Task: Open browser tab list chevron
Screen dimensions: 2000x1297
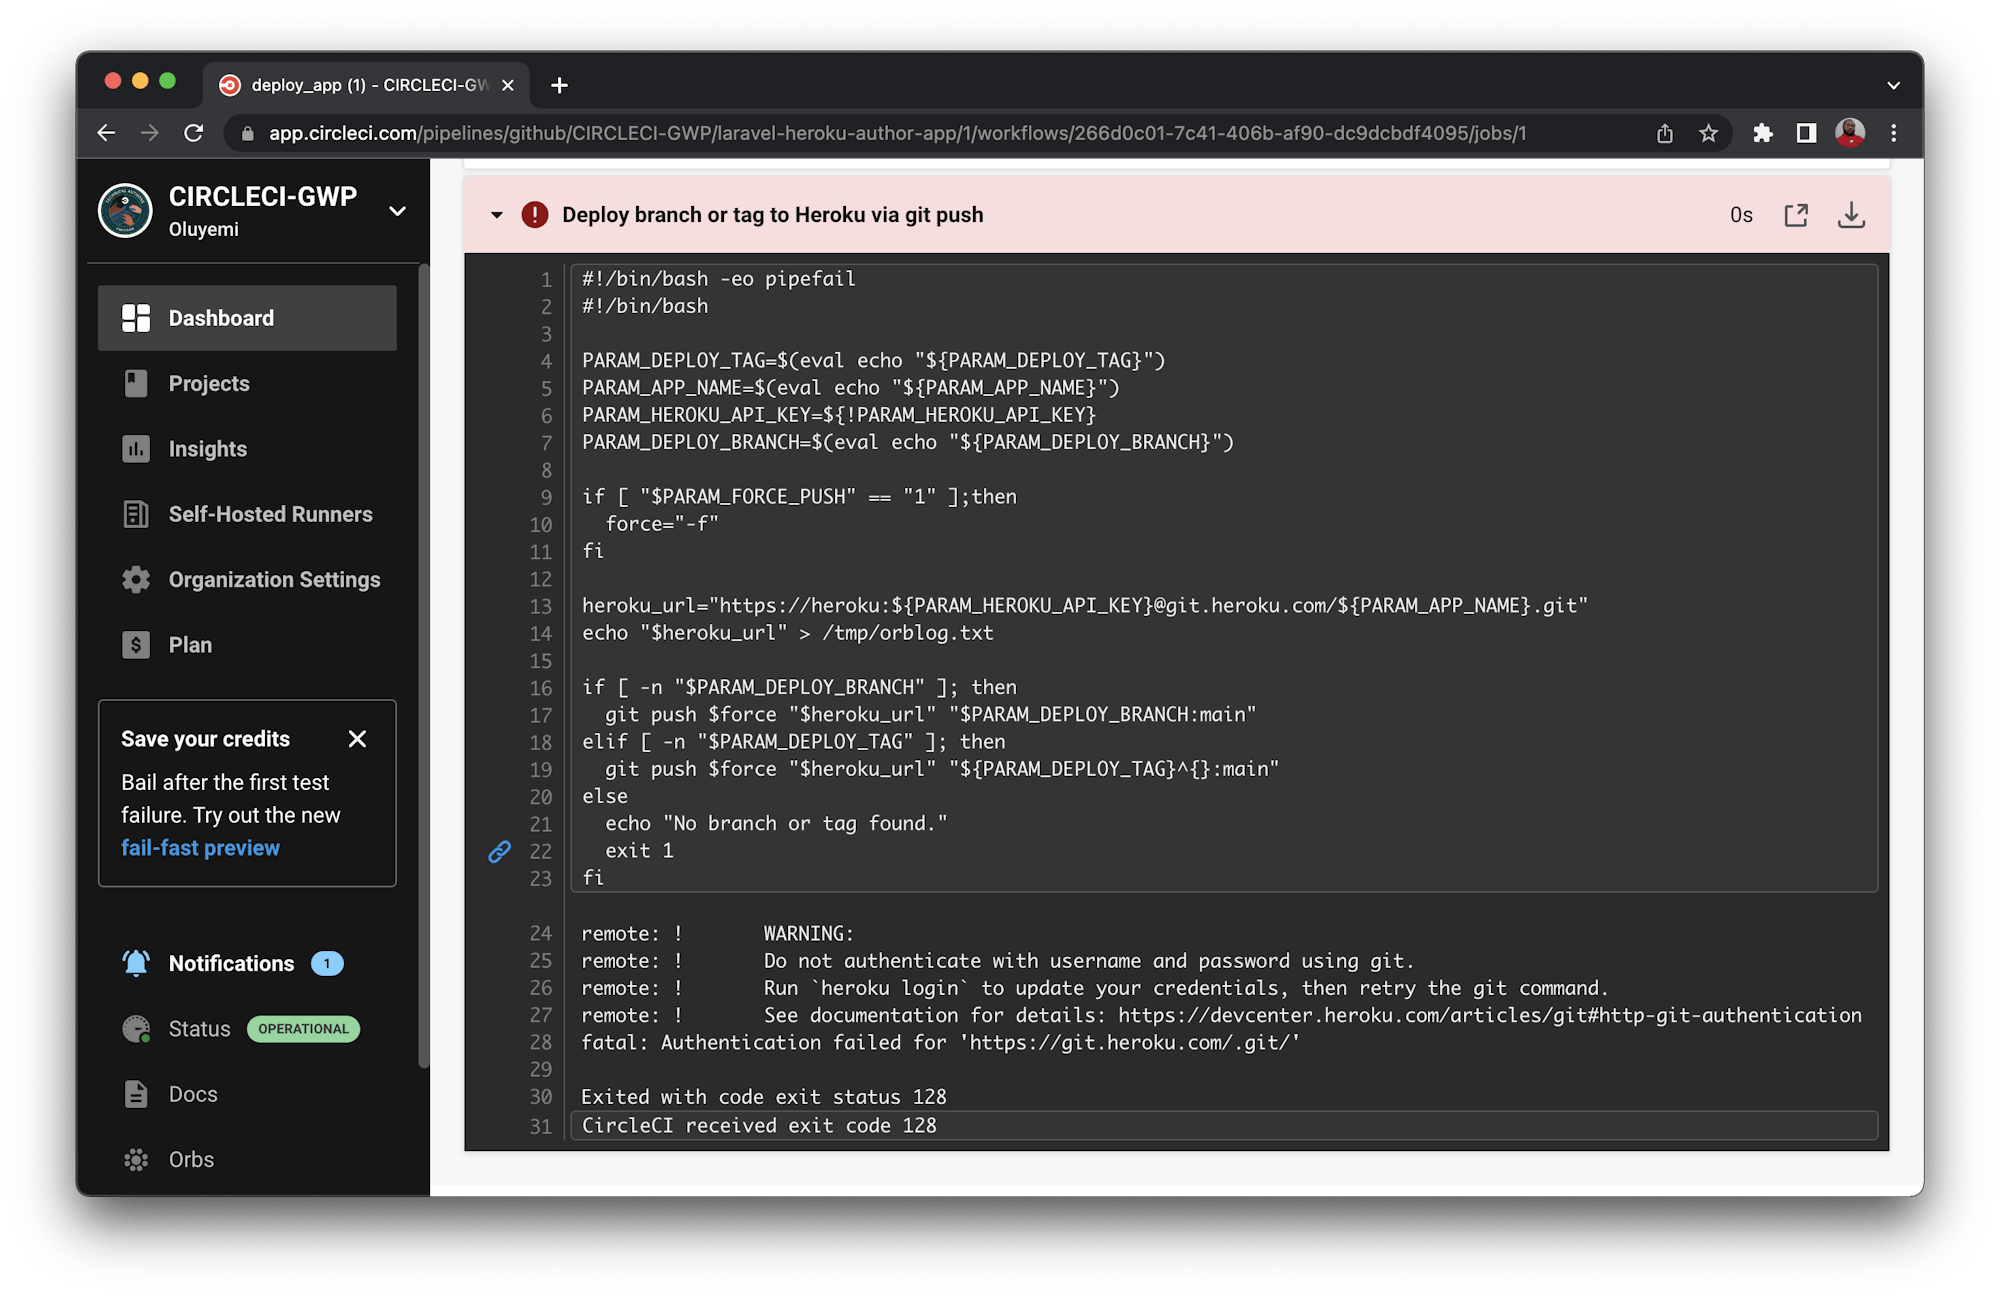Action: coord(1892,85)
